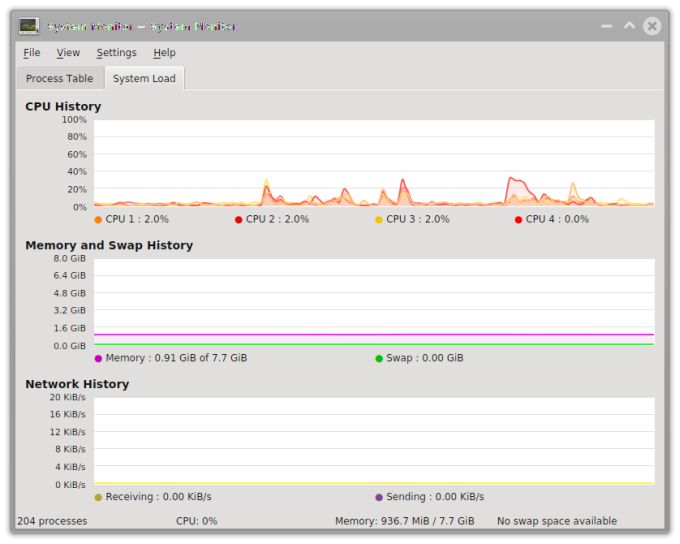Click the '60%' CPU axis label
The width and height of the screenshot is (680, 544).
[77, 154]
